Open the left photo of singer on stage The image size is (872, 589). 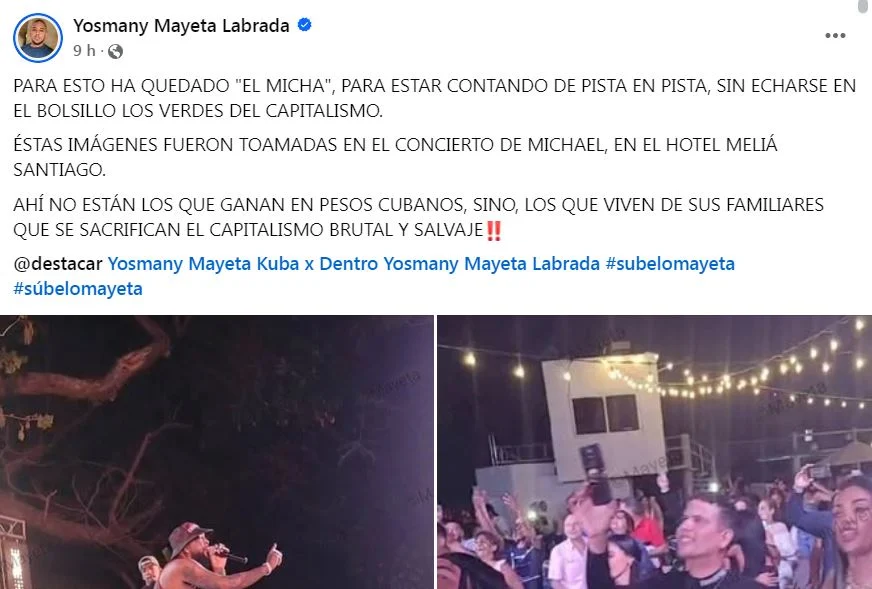216,452
